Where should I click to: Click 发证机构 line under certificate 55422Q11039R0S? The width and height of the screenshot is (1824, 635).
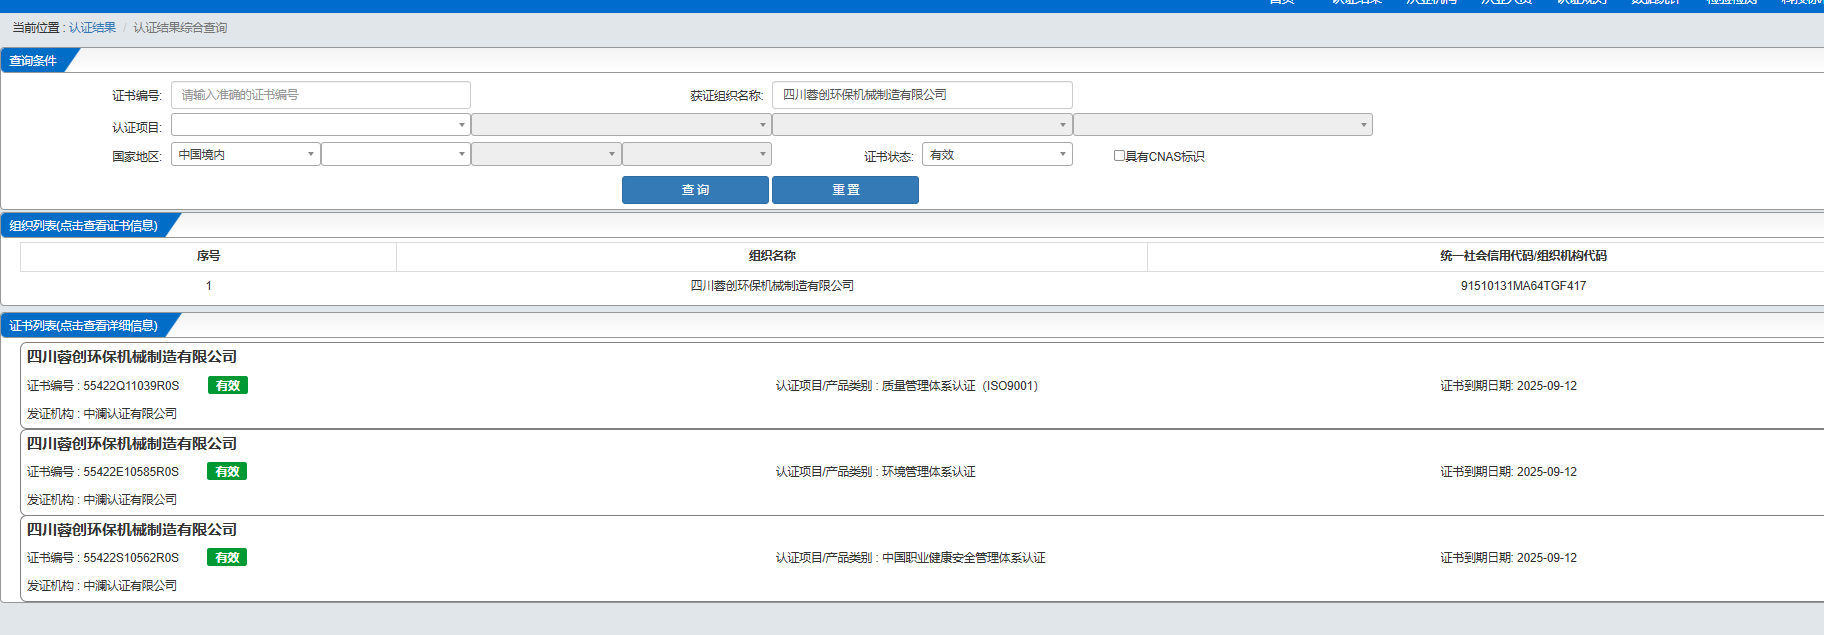click(102, 414)
